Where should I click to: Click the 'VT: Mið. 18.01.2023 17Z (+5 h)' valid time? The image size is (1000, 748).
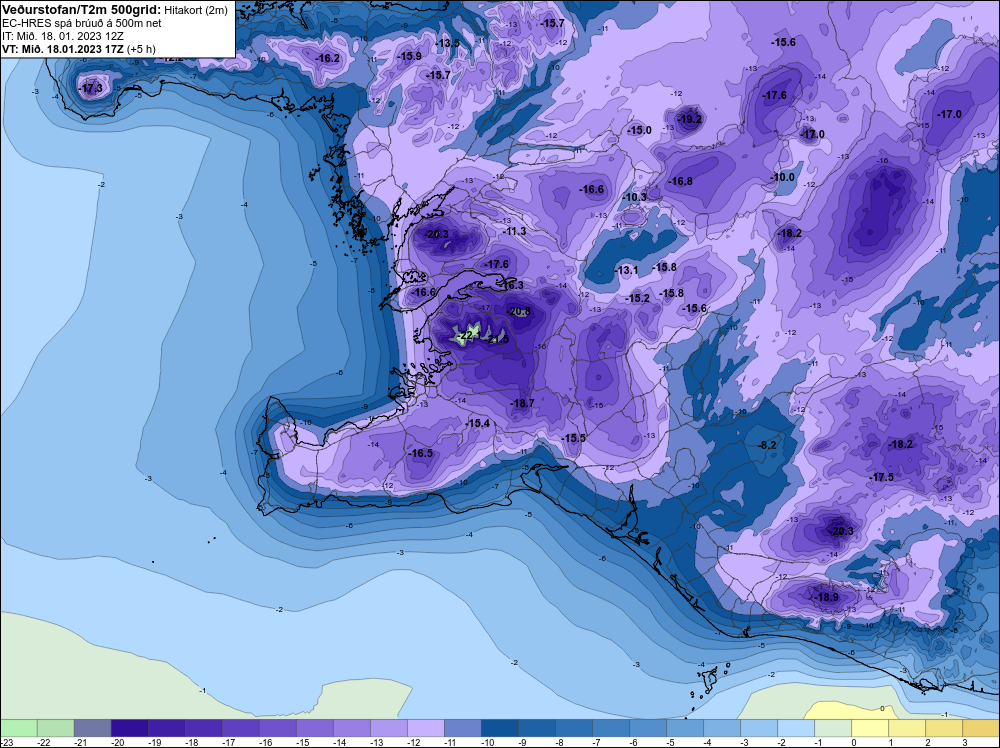click(78, 49)
